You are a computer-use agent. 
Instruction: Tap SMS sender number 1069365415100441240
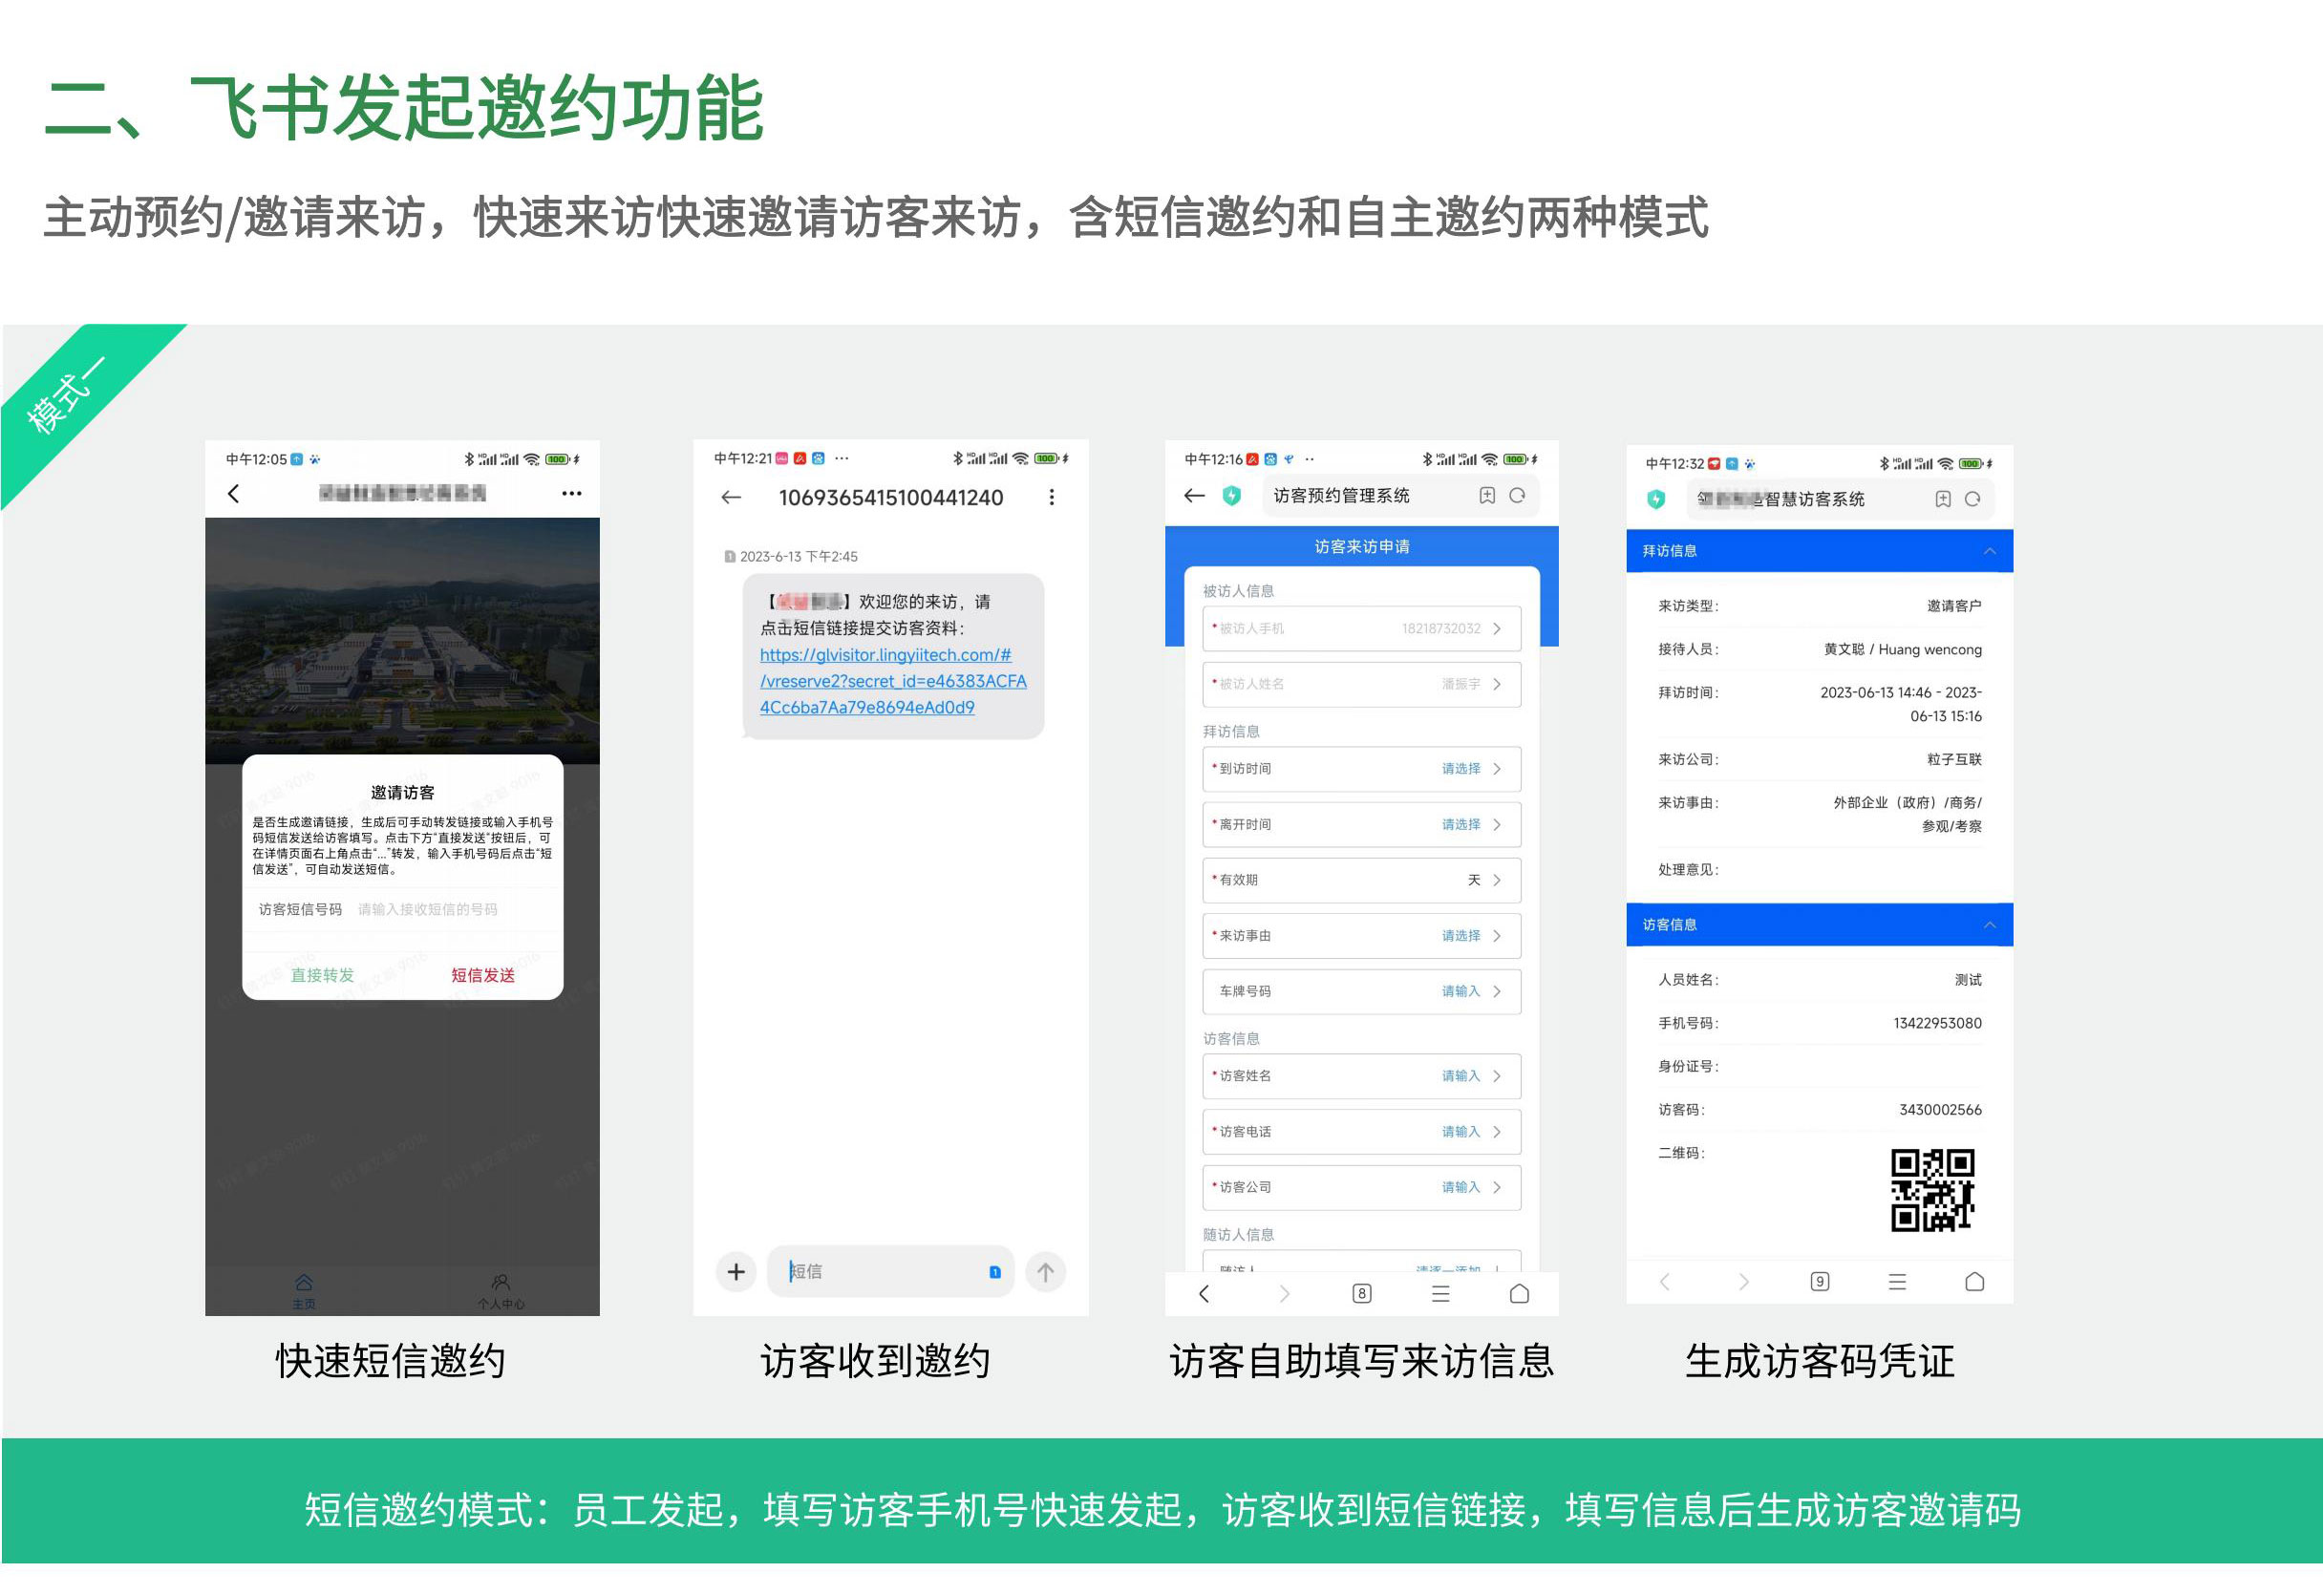890,497
